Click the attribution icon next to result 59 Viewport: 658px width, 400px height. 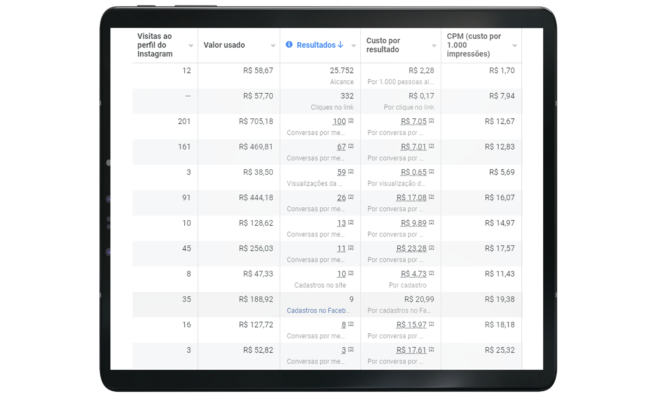click(x=351, y=172)
